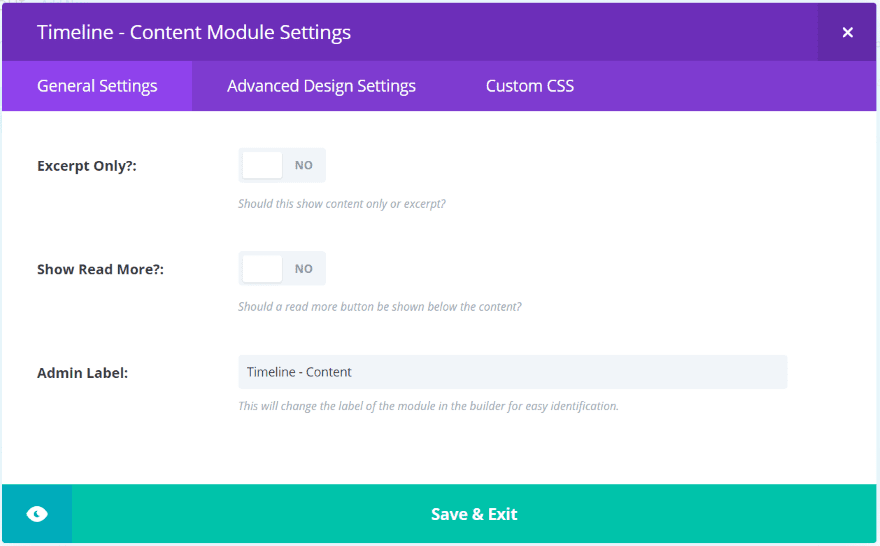
Task: Click the Timeline - Content Module Settings title
Action: 194,32
